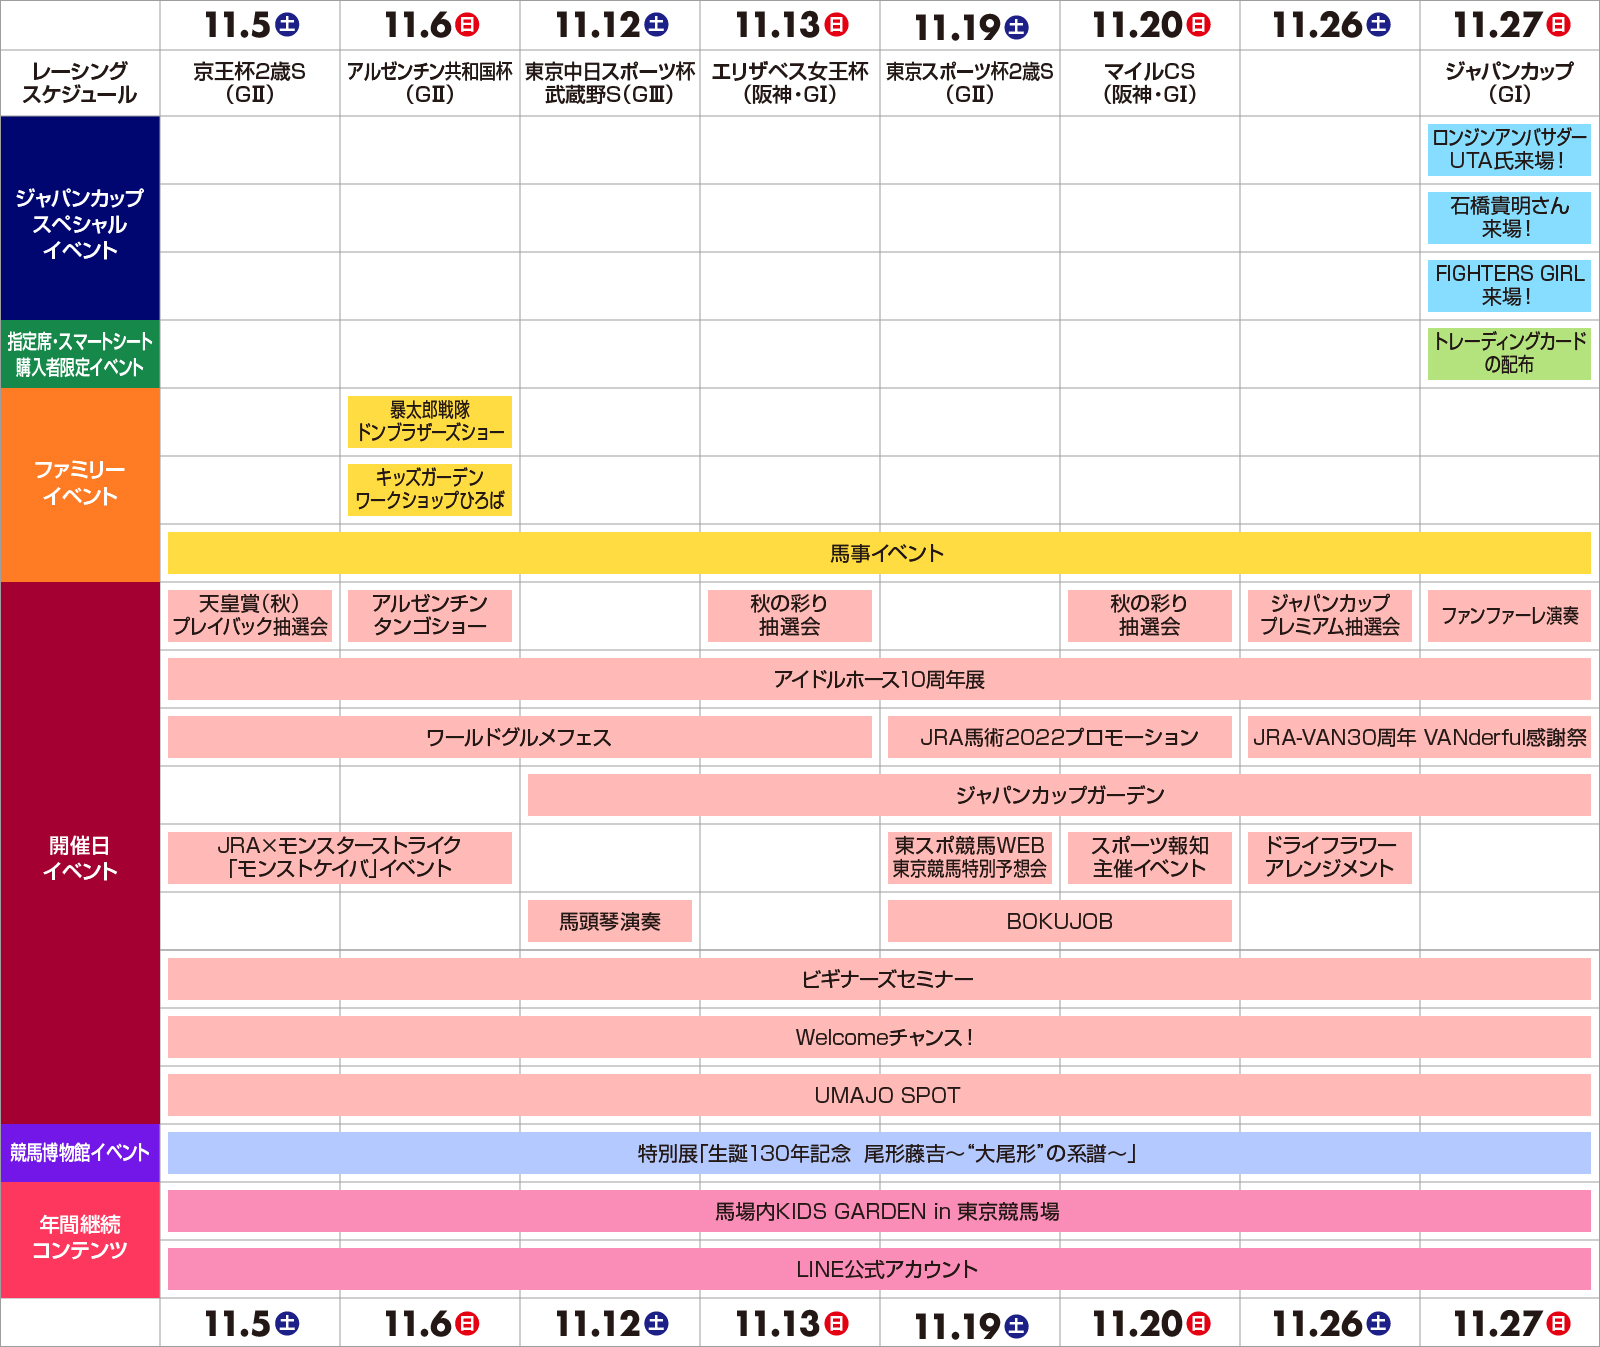The image size is (1600, 1347).
Task: Open JRA馬術2022プロモーション
Action: tap(1060, 737)
